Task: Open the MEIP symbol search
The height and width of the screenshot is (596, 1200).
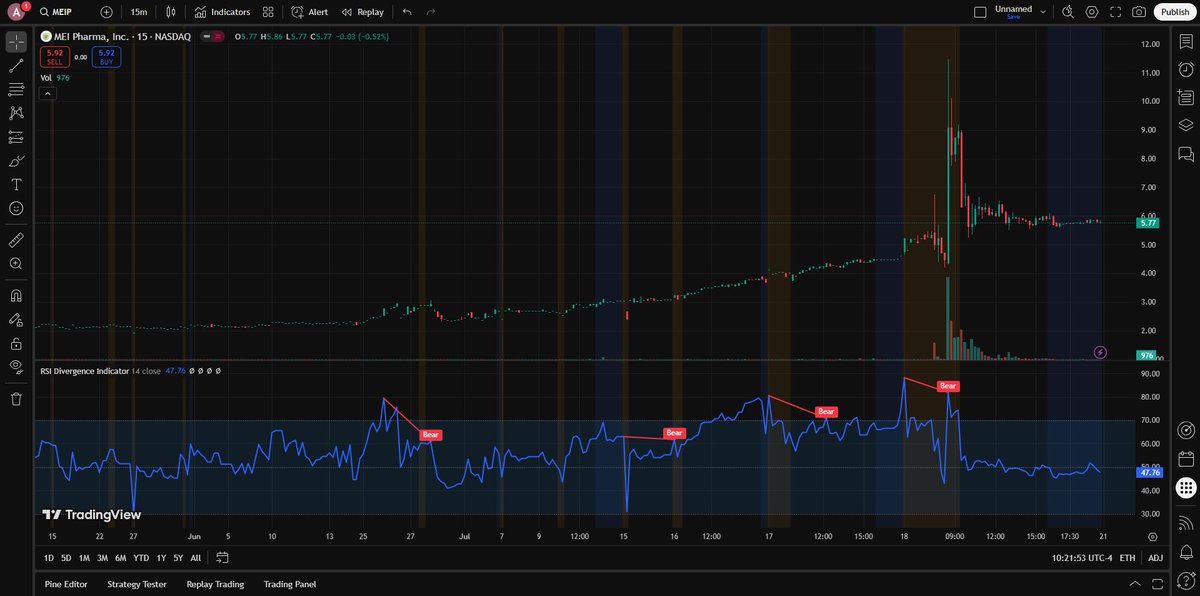Action: pyautogui.click(x=56, y=12)
